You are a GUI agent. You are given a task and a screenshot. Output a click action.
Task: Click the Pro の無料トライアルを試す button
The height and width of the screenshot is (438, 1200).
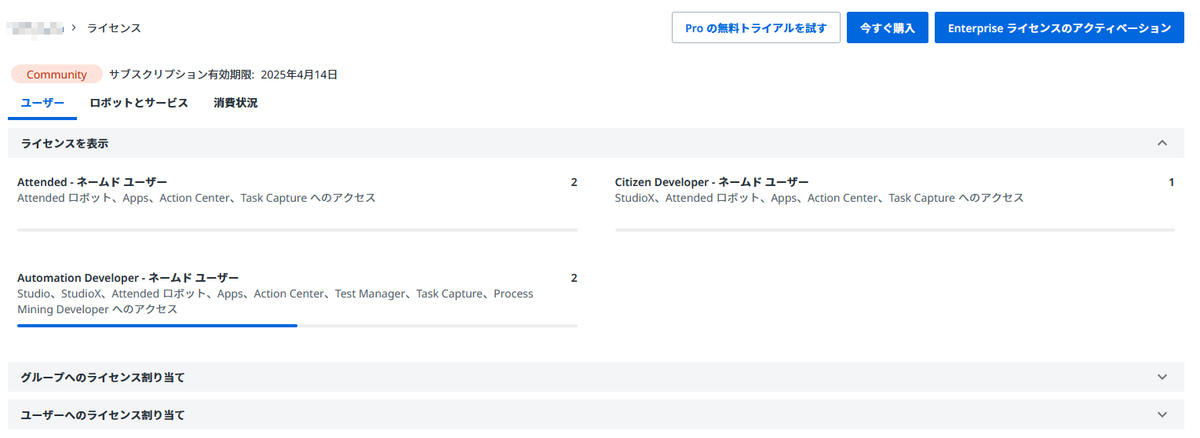tap(756, 28)
